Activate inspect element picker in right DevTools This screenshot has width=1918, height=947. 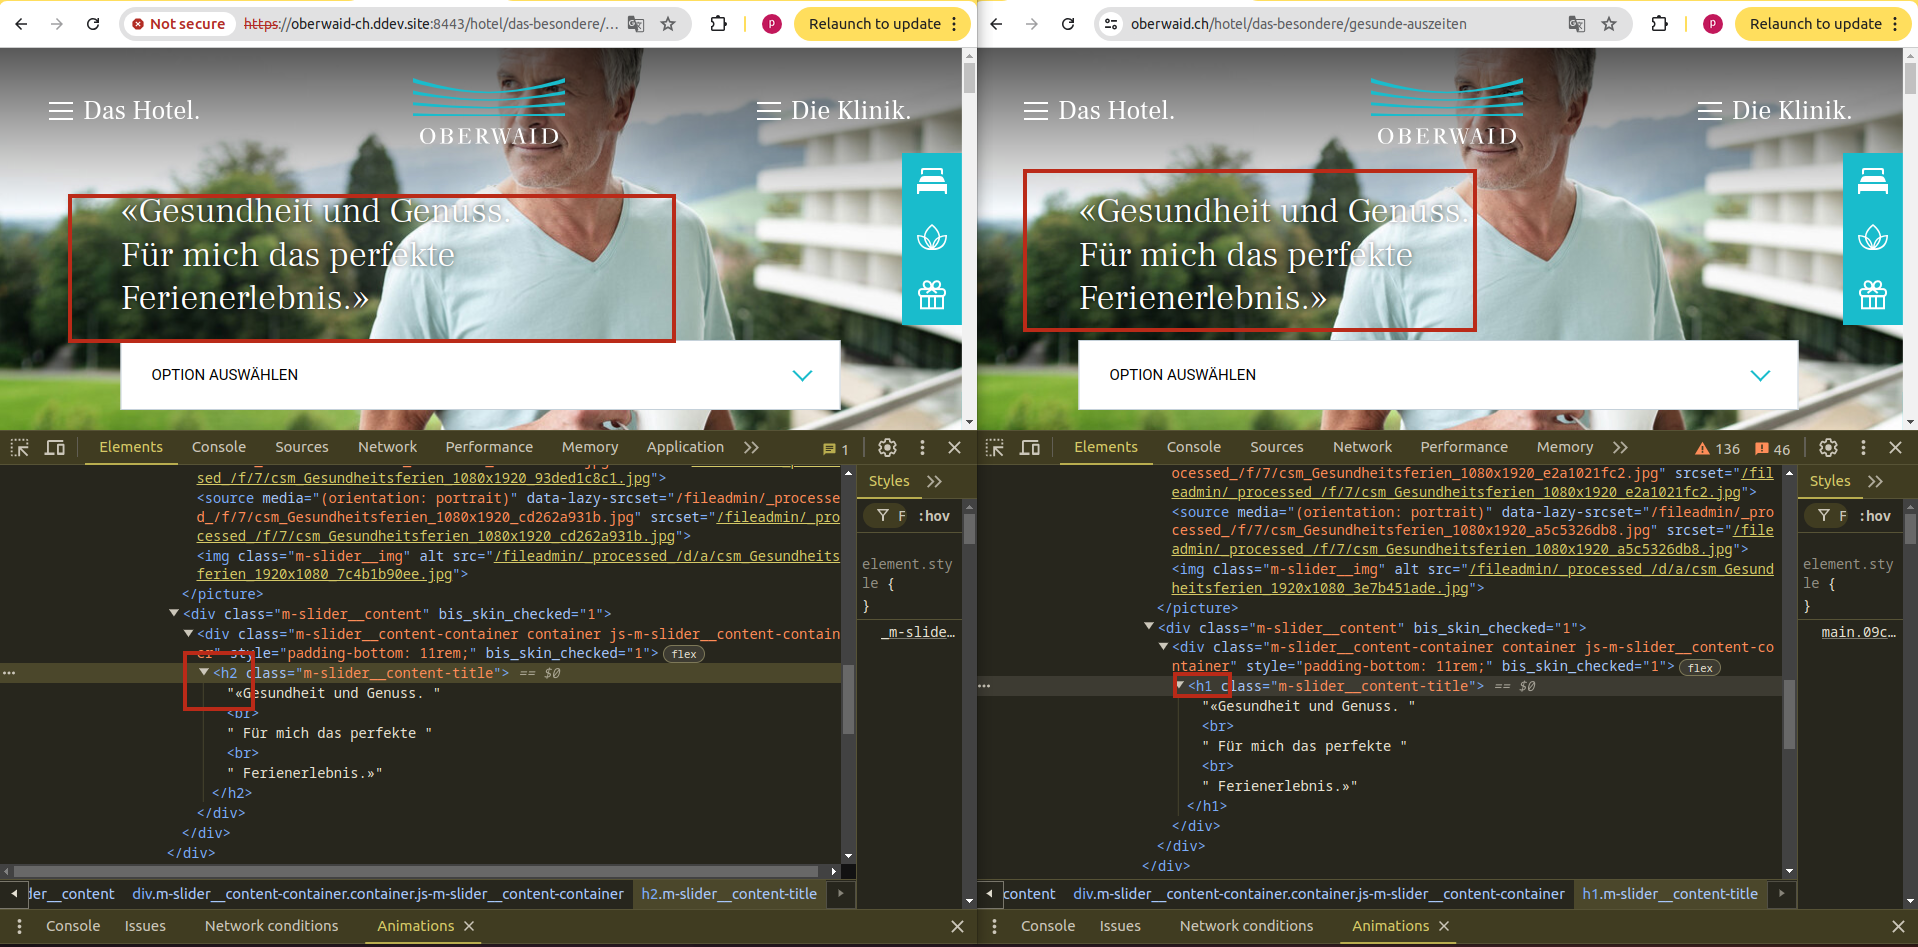tap(995, 447)
